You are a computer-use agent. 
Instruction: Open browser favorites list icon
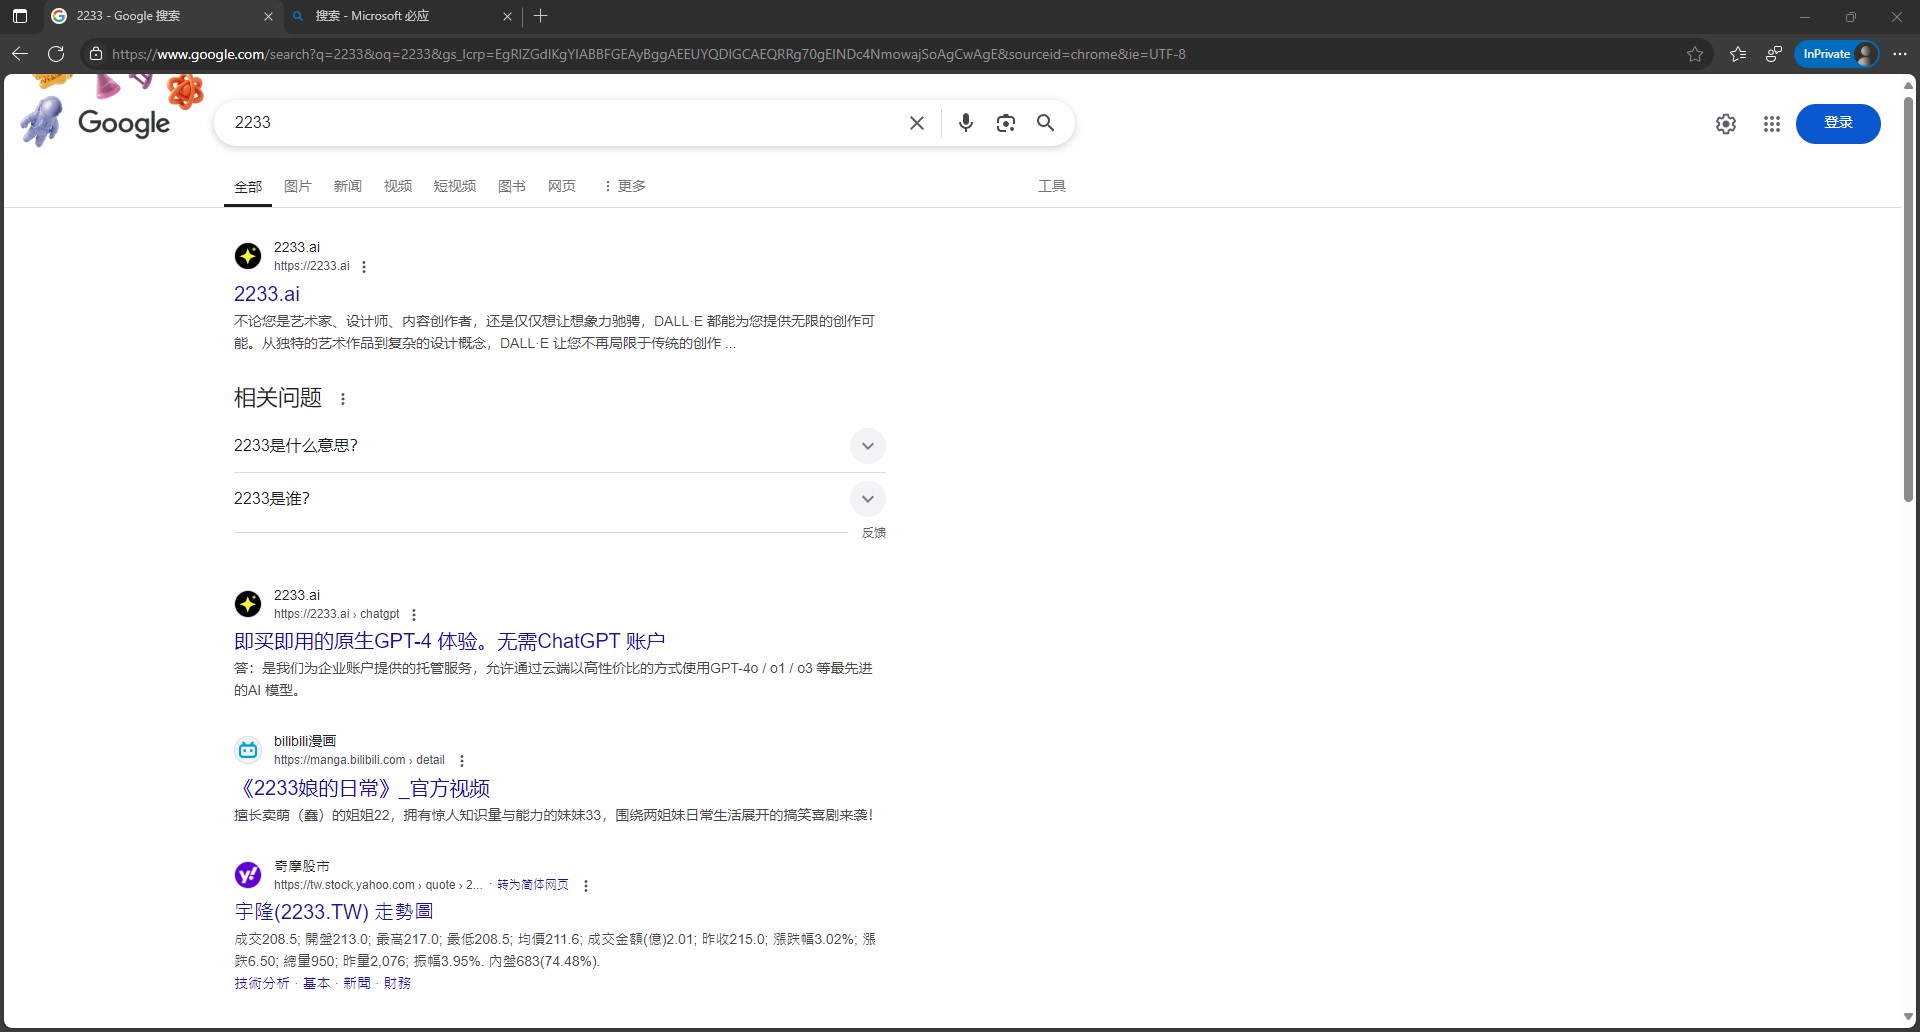[x=1738, y=54]
